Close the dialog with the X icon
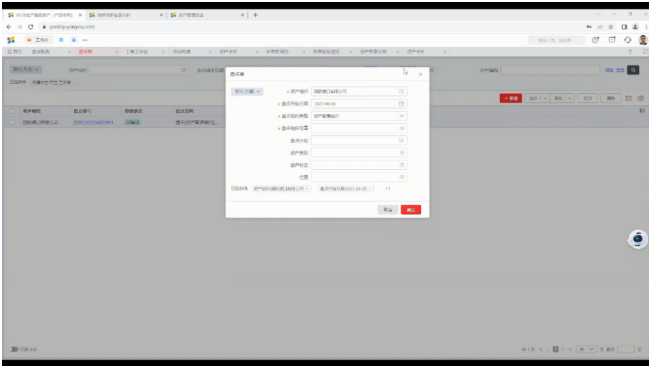This screenshot has height=368, width=654. click(x=420, y=74)
